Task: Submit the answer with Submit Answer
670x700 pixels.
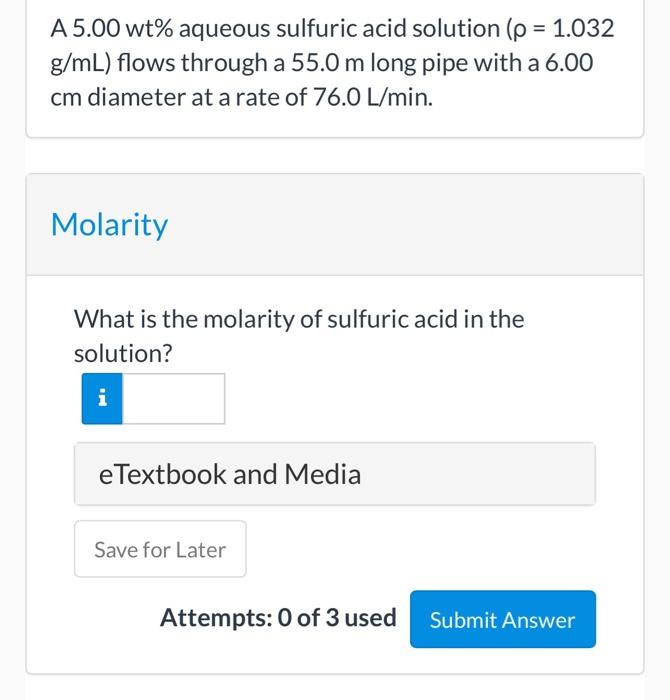Action: click(502, 619)
